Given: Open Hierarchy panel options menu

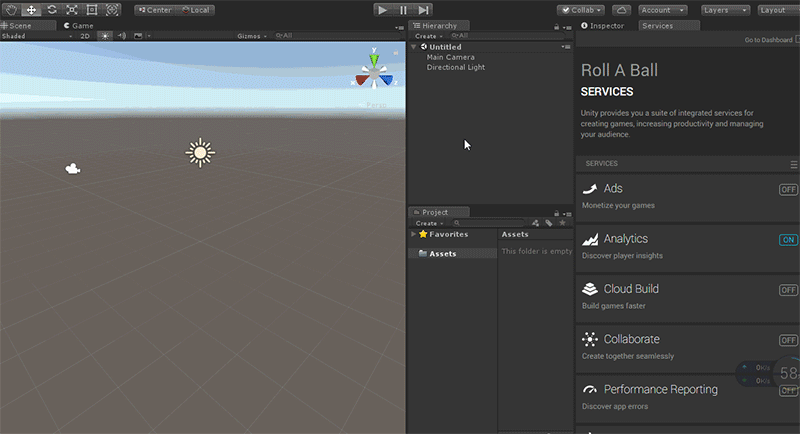Looking at the screenshot, I should 567,28.
